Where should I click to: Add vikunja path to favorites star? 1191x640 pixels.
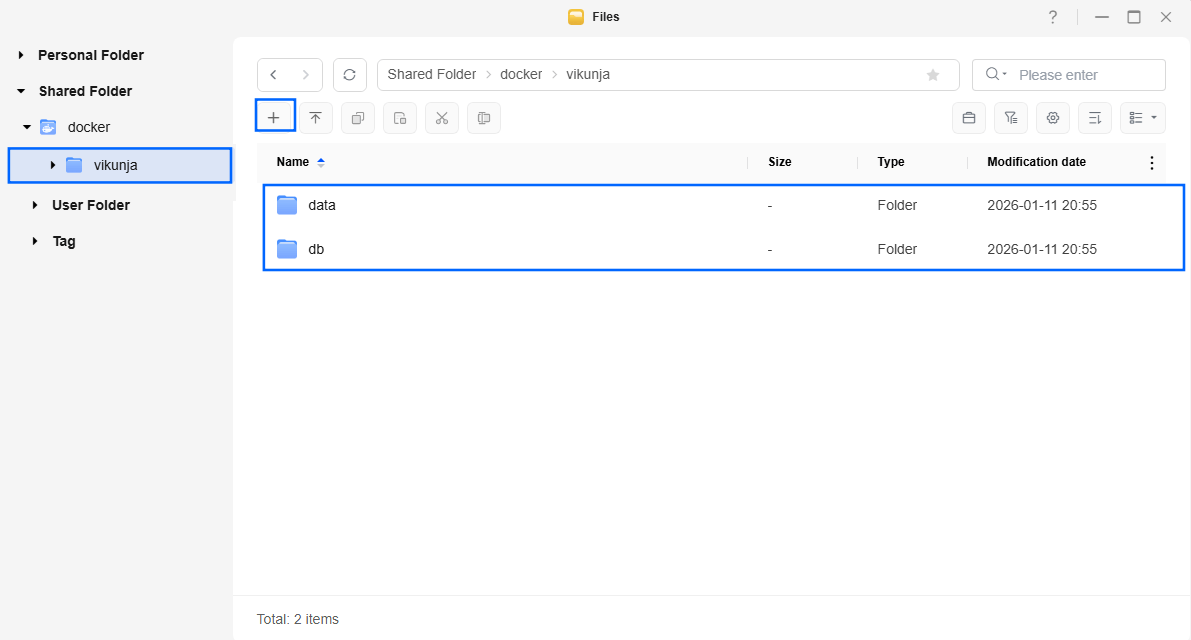[933, 75]
